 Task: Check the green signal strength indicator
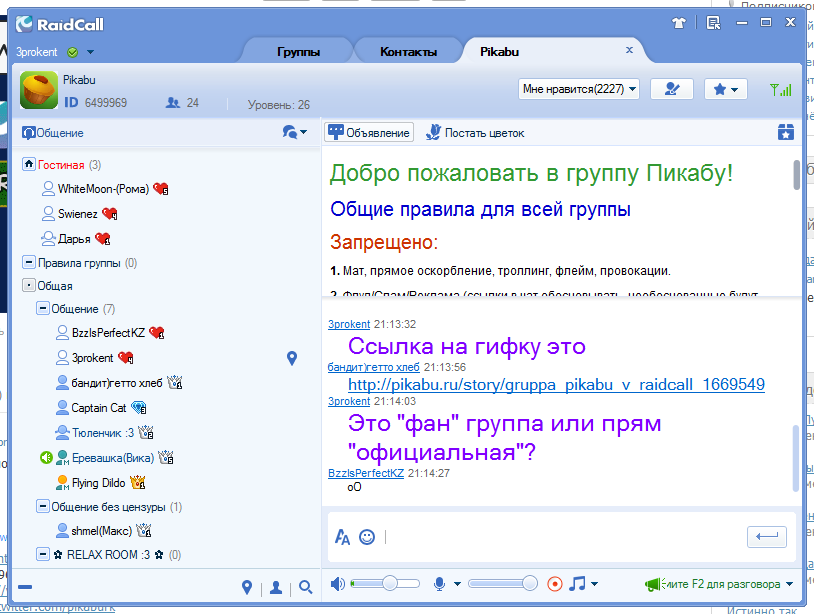(x=781, y=89)
